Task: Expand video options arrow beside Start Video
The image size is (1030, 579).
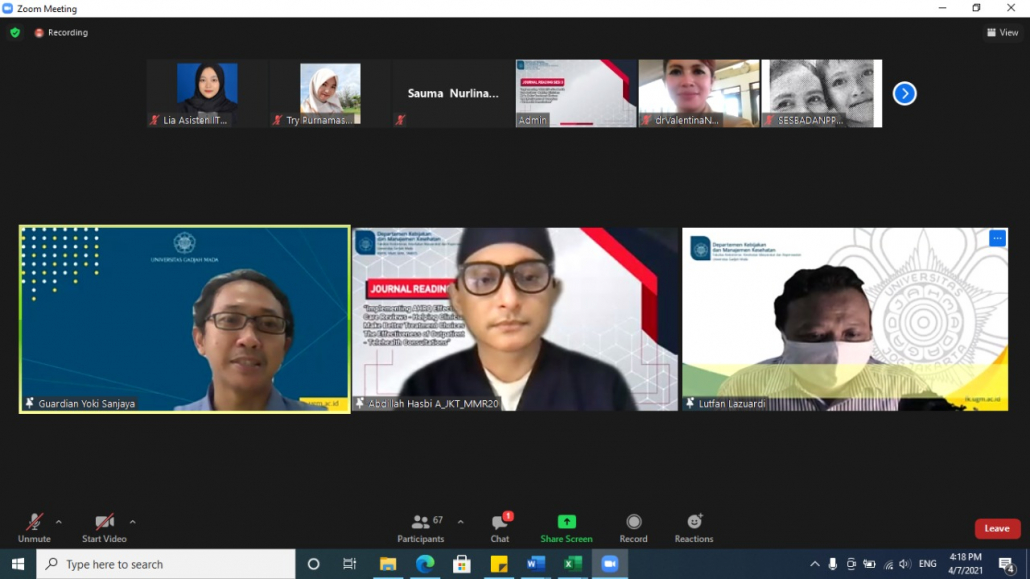Action: pyautogui.click(x=132, y=522)
